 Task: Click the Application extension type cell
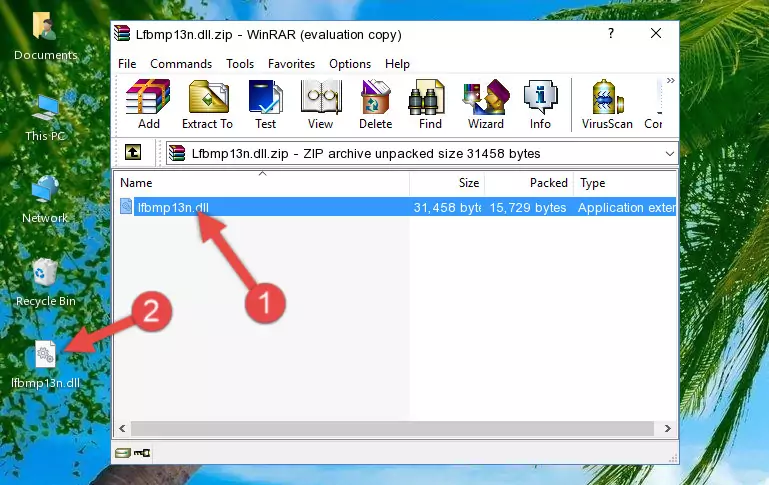[627, 208]
